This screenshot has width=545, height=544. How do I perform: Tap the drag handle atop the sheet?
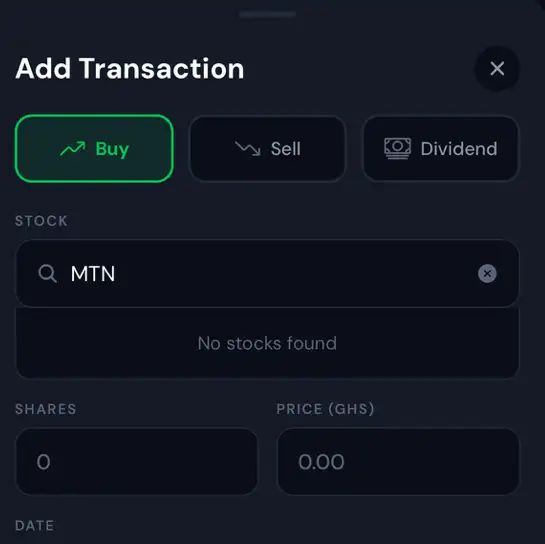click(x=268, y=14)
